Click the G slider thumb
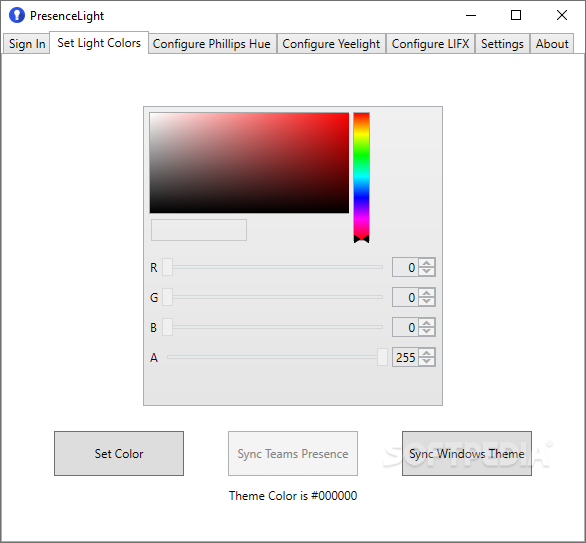Screen dimensions: 586x543 click(167, 297)
